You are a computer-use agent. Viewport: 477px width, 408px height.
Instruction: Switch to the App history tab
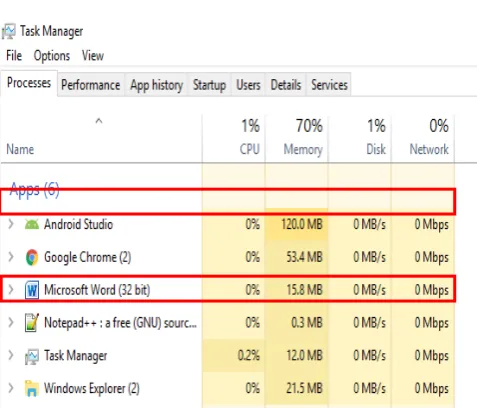coord(156,85)
